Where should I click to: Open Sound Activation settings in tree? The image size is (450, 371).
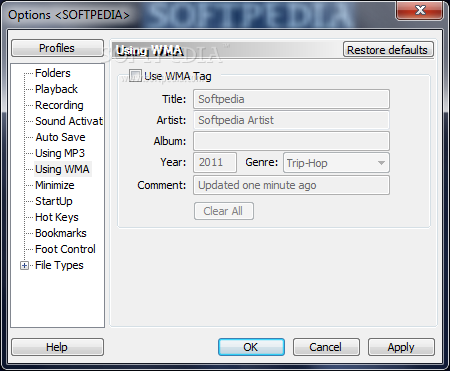pos(69,121)
